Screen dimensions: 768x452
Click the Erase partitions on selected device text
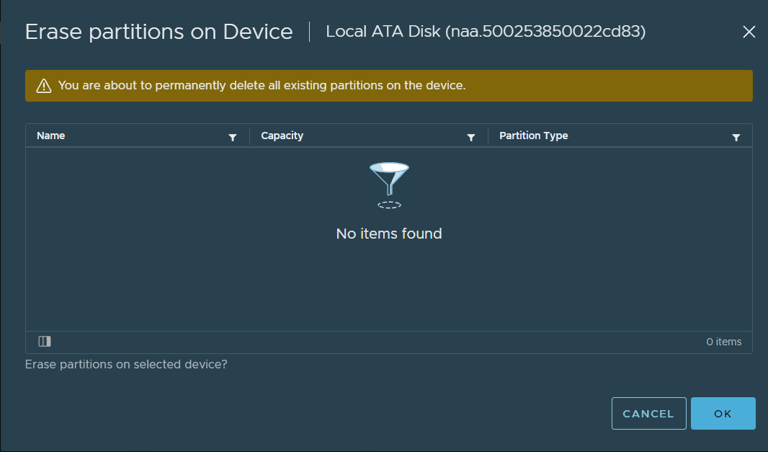pos(126,364)
